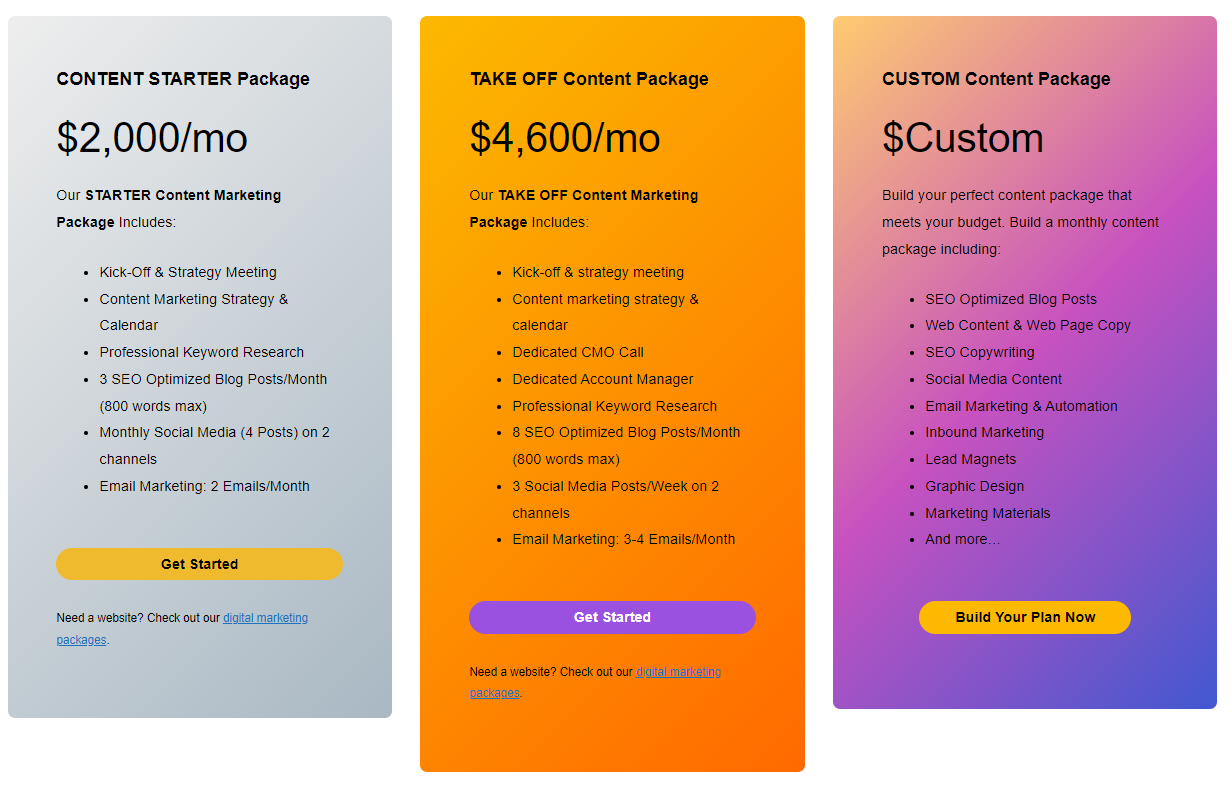Select the CONTENT STARTER Package heading
Viewport: 1232px width, 792px height.
click(x=183, y=78)
